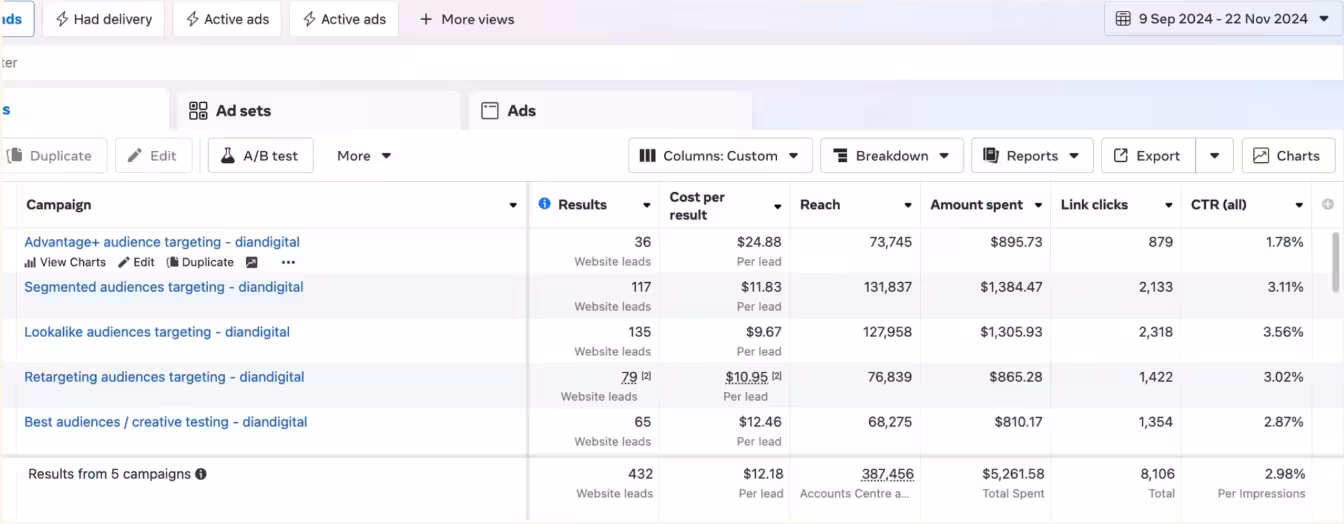Click the columns icon next to Columns: Custom
The height and width of the screenshot is (524, 1344).
[x=647, y=156]
